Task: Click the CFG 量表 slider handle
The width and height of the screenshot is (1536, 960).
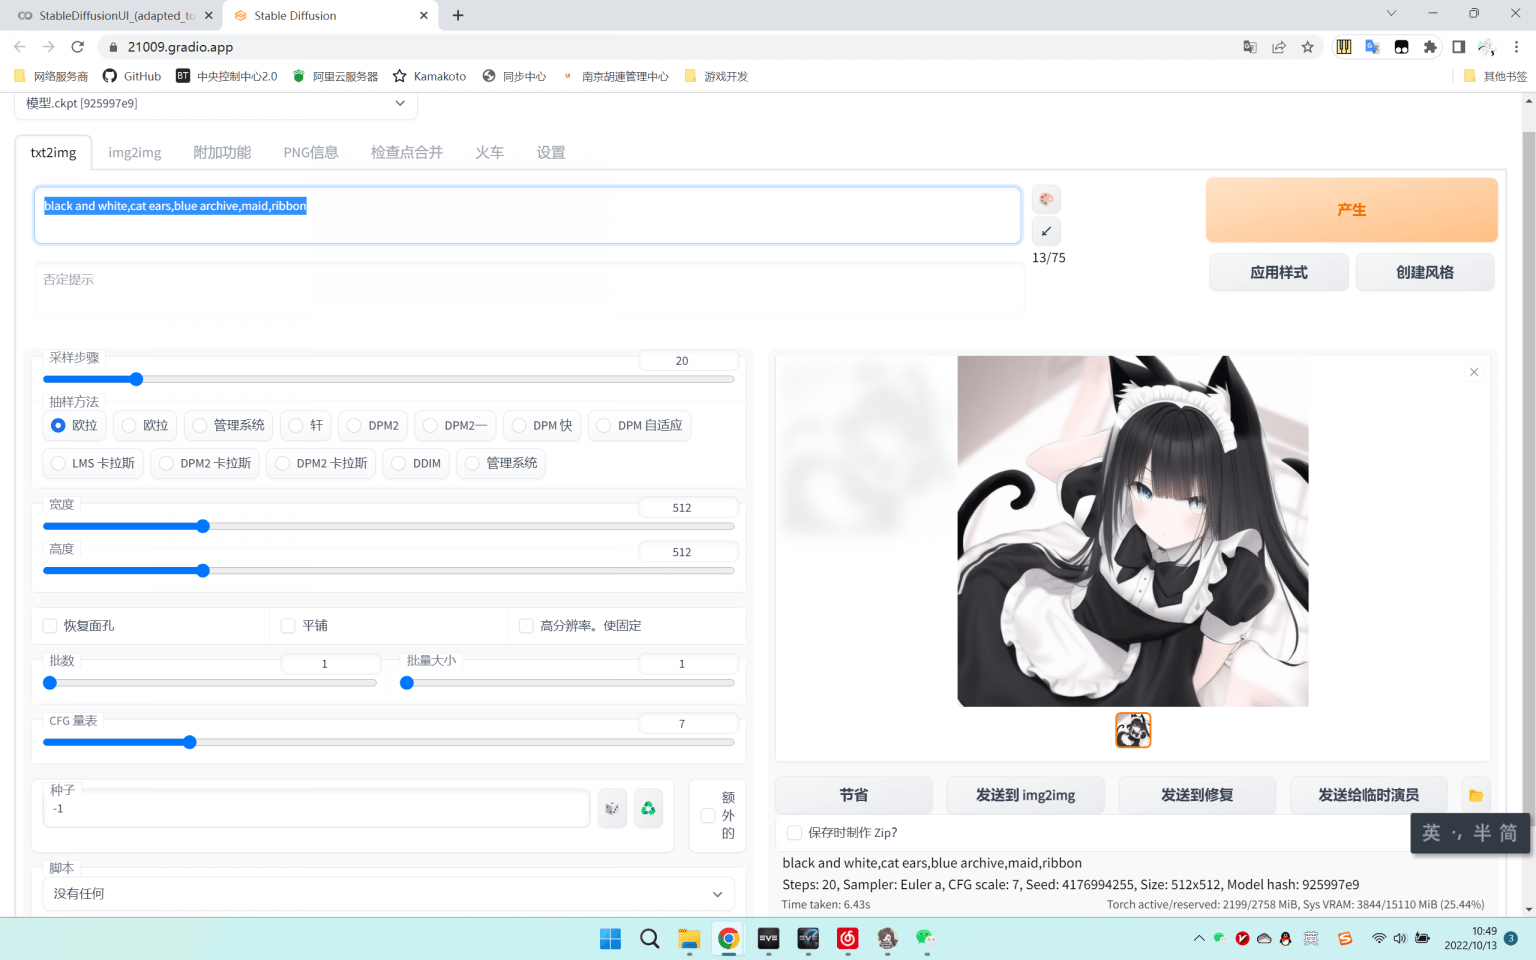Action: click(x=189, y=742)
